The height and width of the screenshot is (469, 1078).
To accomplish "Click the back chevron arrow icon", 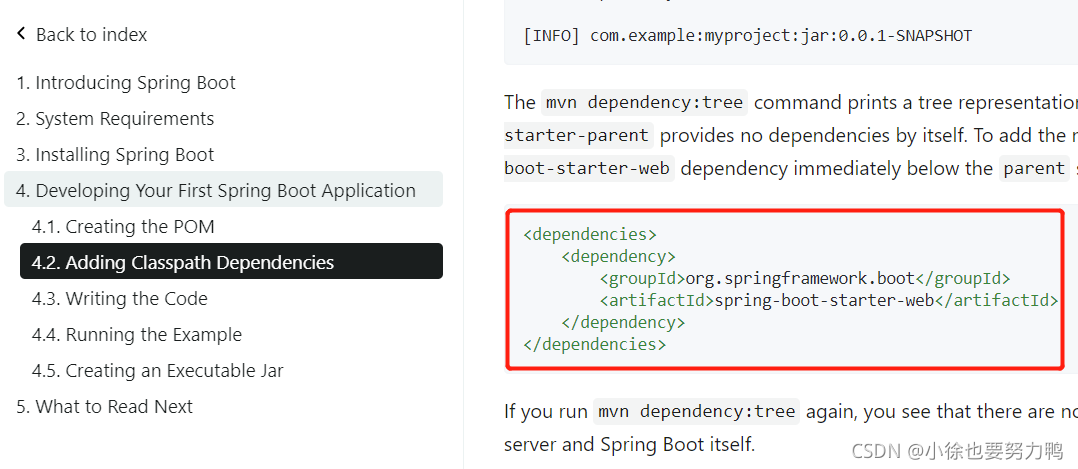I will click(x=21, y=33).
